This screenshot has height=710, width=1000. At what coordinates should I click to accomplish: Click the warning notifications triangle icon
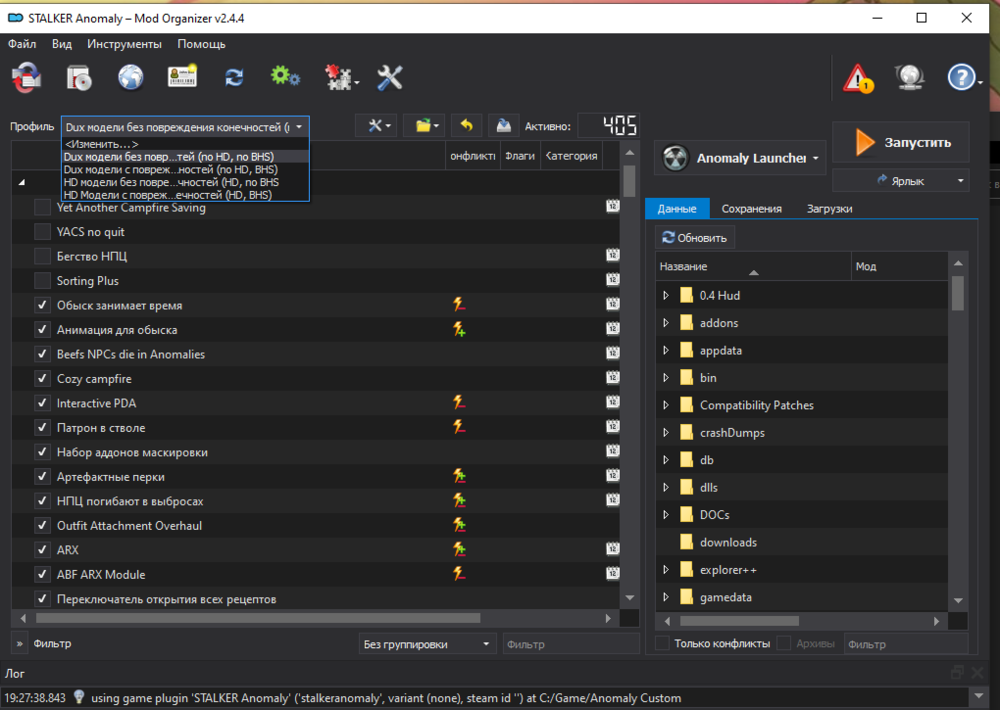tap(857, 77)
